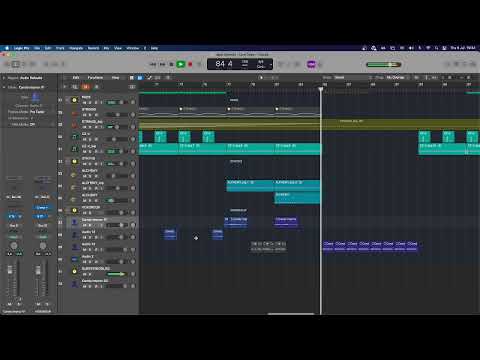Screen dimensions: 480x360
Task: Toggle the orange highlighted button in track header bar
Action: (86, 87)
